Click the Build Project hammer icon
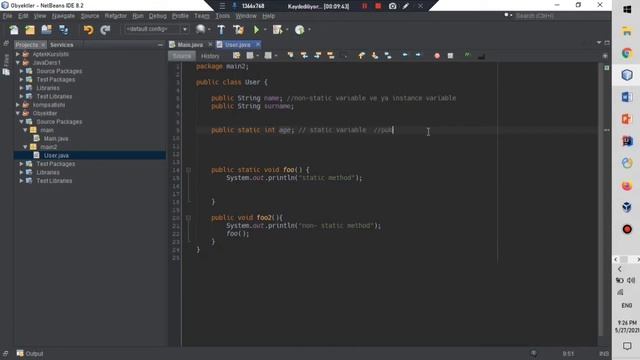 tap(221, 29)
